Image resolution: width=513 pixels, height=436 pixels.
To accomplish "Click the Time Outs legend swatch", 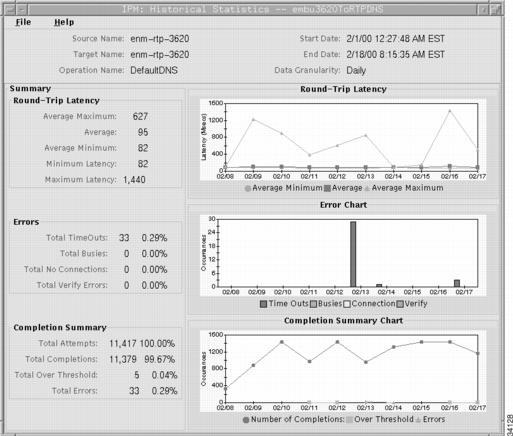I will coord(263,304).
